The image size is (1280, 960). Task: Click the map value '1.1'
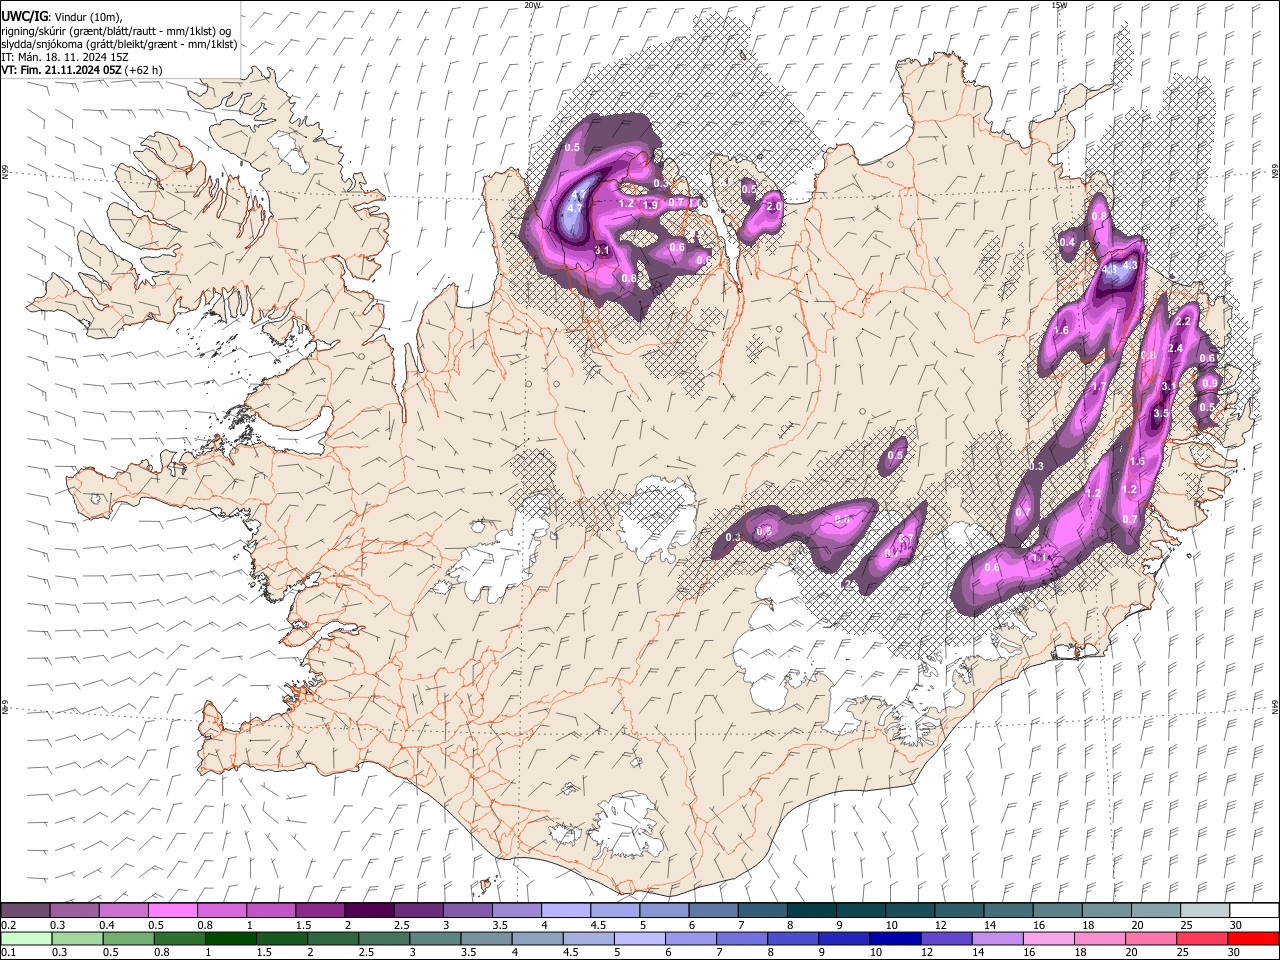click(x=1040, y=557)
